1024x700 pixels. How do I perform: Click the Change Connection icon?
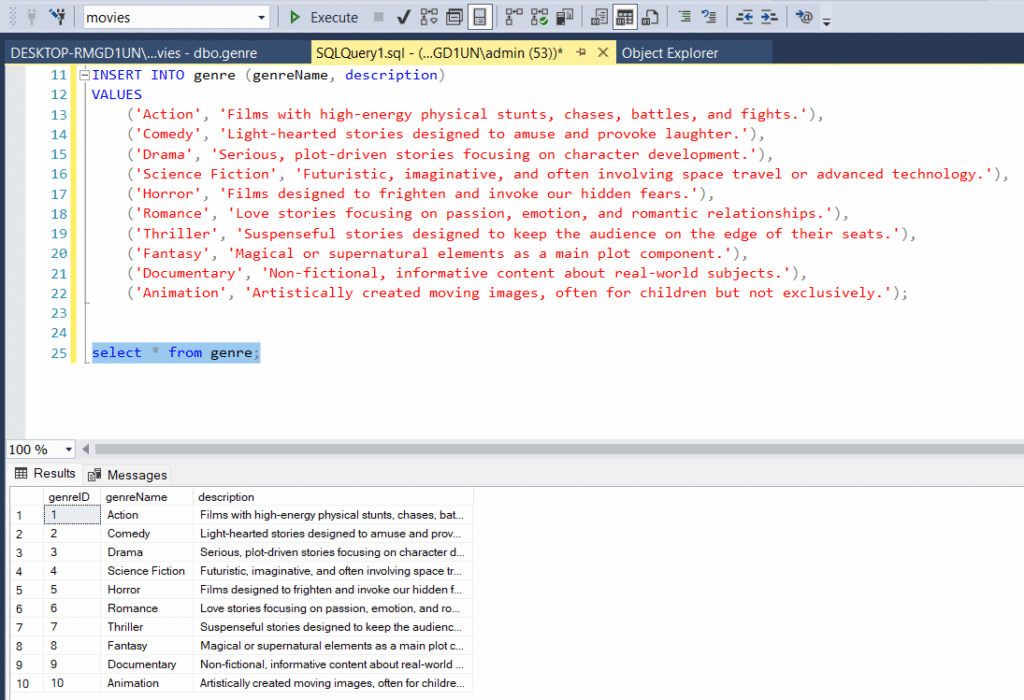[57, 17]
